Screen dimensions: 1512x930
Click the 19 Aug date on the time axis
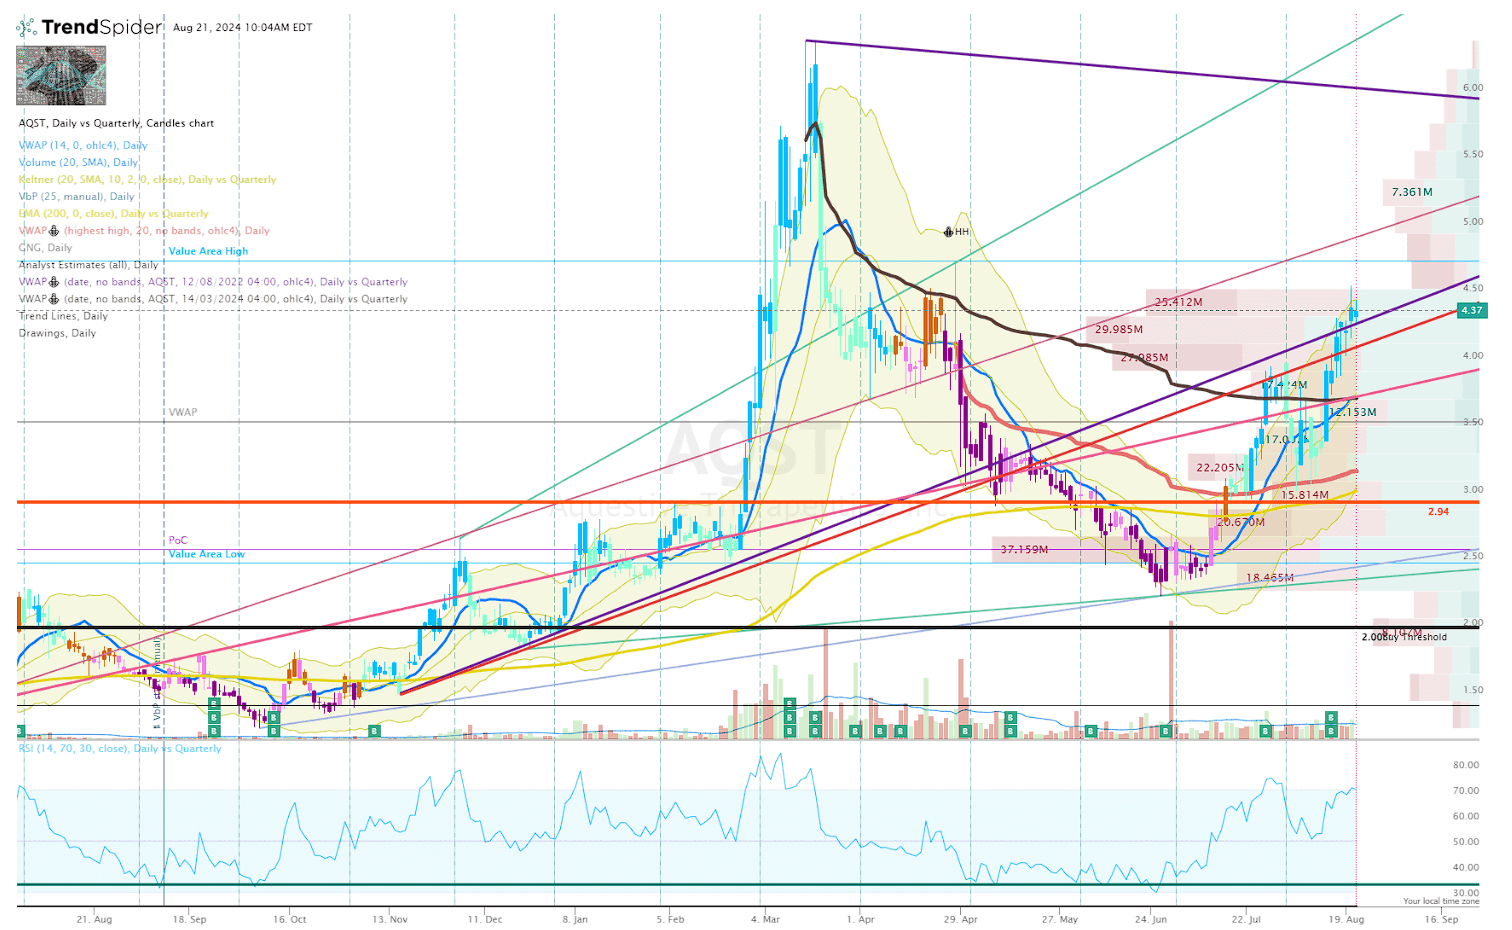tap(1347, 918)
